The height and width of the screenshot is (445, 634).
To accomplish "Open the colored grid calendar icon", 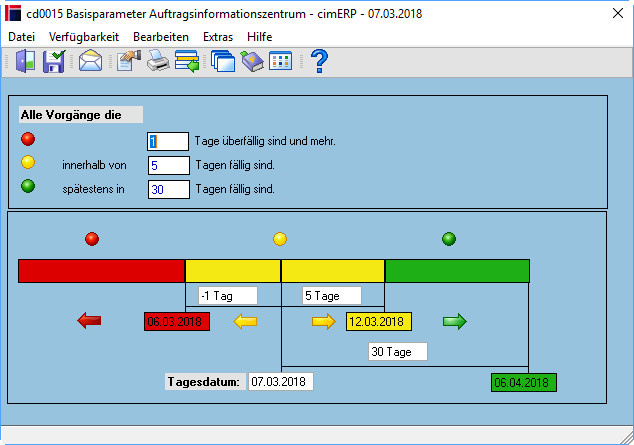I will [281, 61].
